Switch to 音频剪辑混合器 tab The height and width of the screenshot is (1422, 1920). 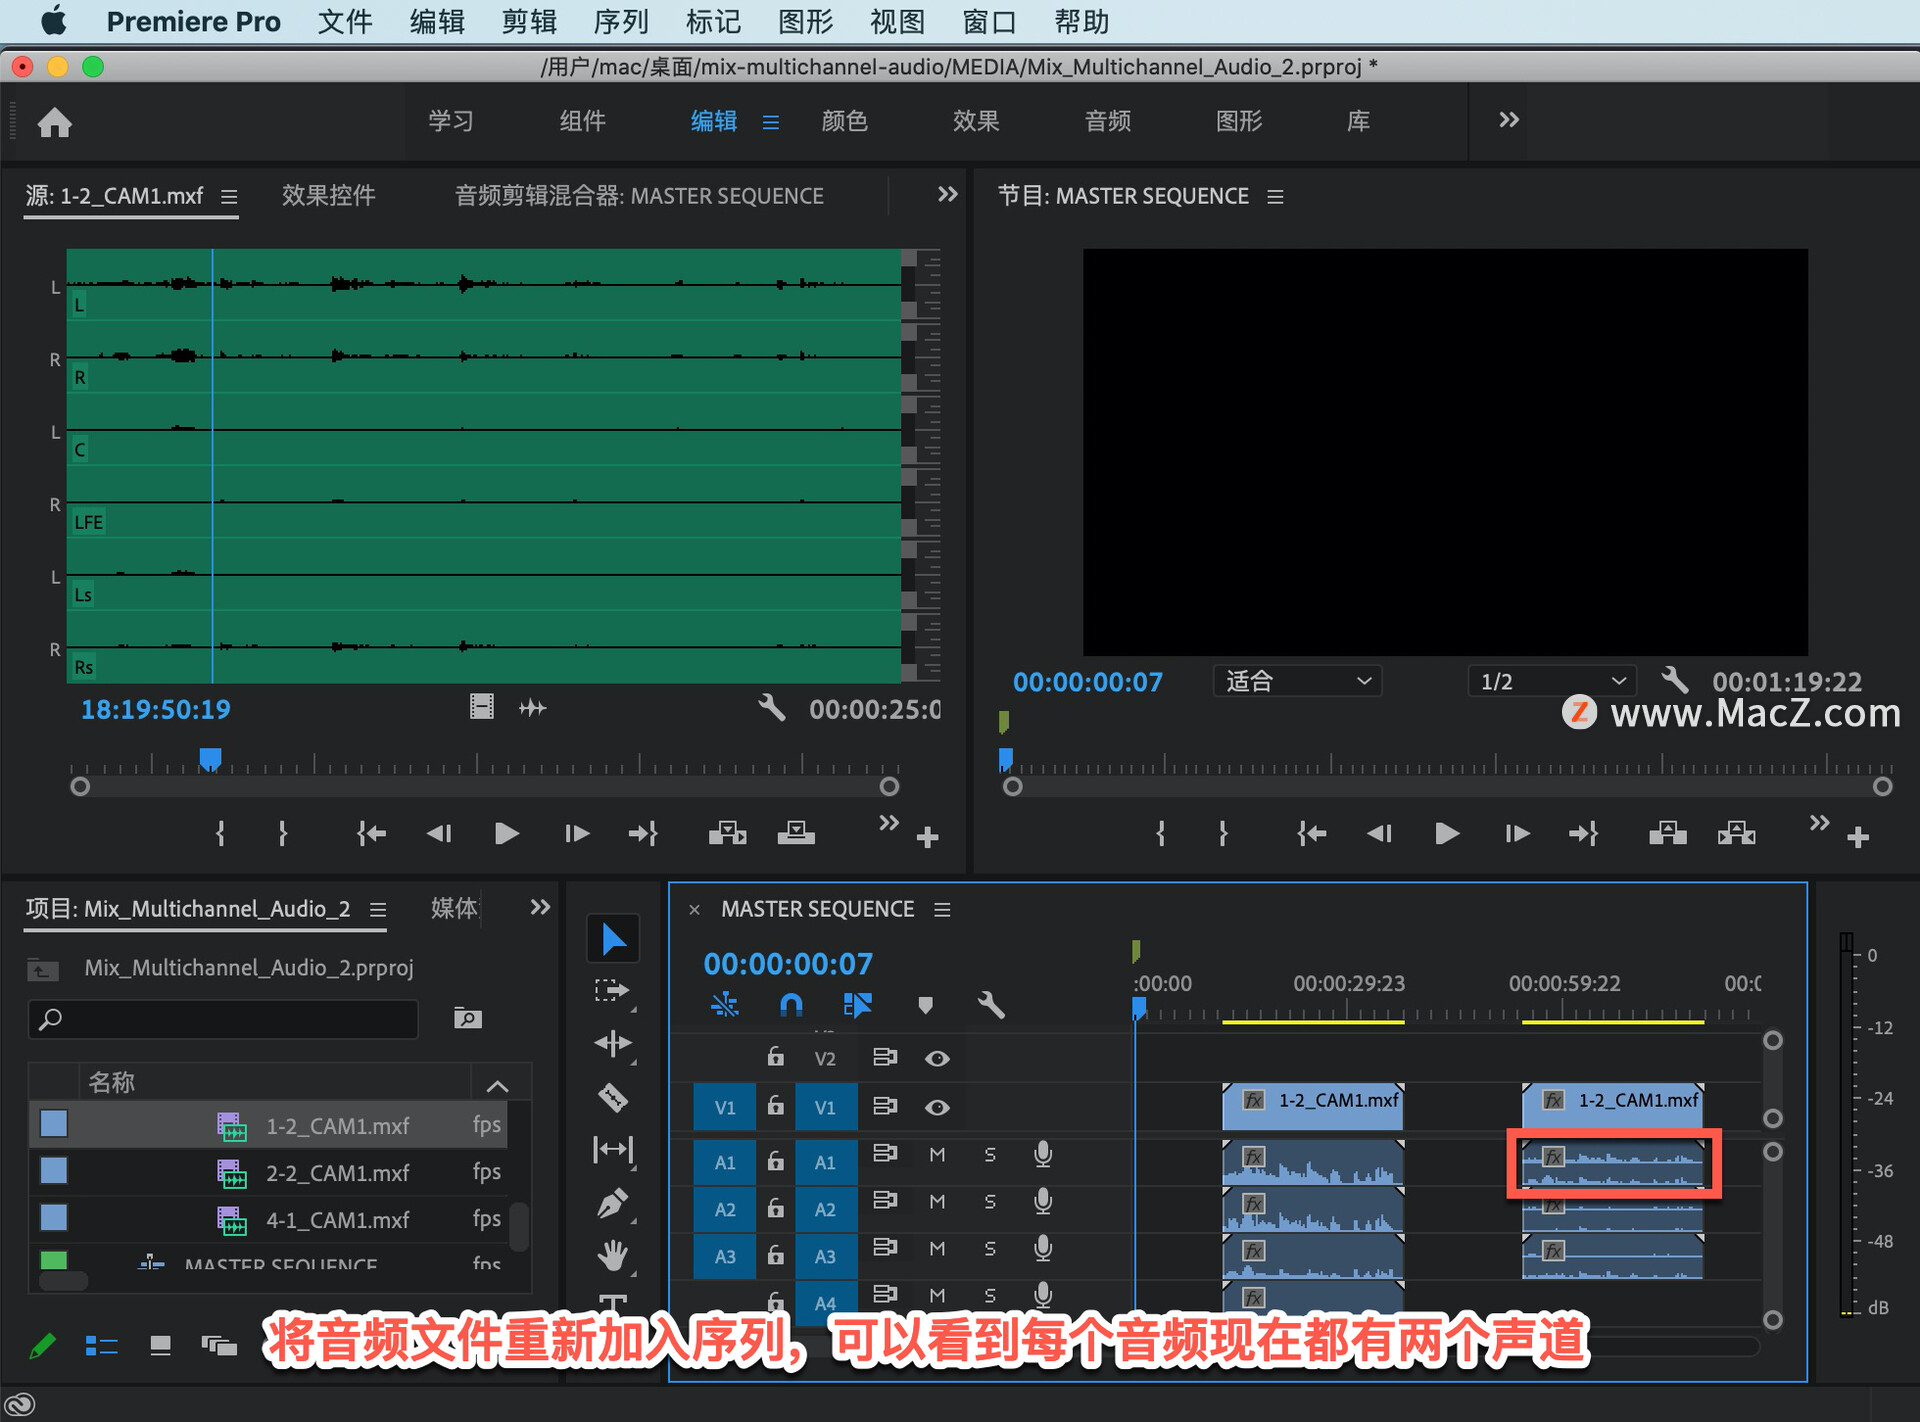coord(639,196)
